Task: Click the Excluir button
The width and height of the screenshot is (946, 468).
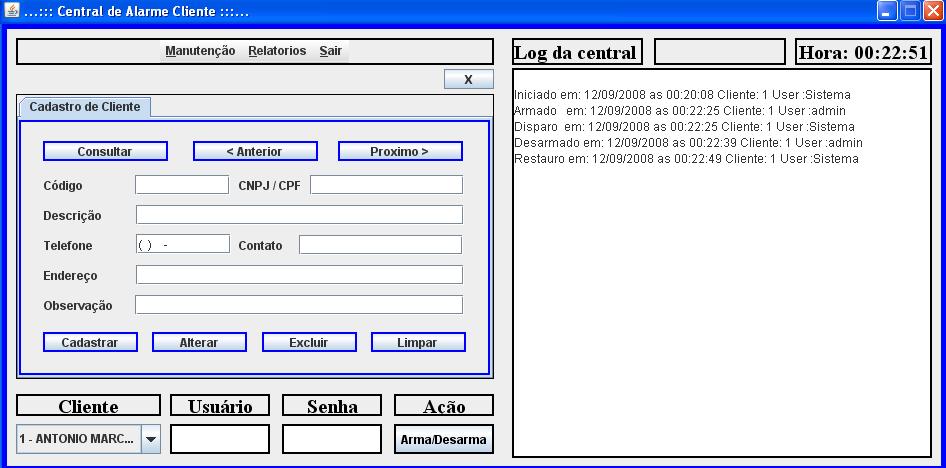Action: pyautogui.click(x=309, y=343)
